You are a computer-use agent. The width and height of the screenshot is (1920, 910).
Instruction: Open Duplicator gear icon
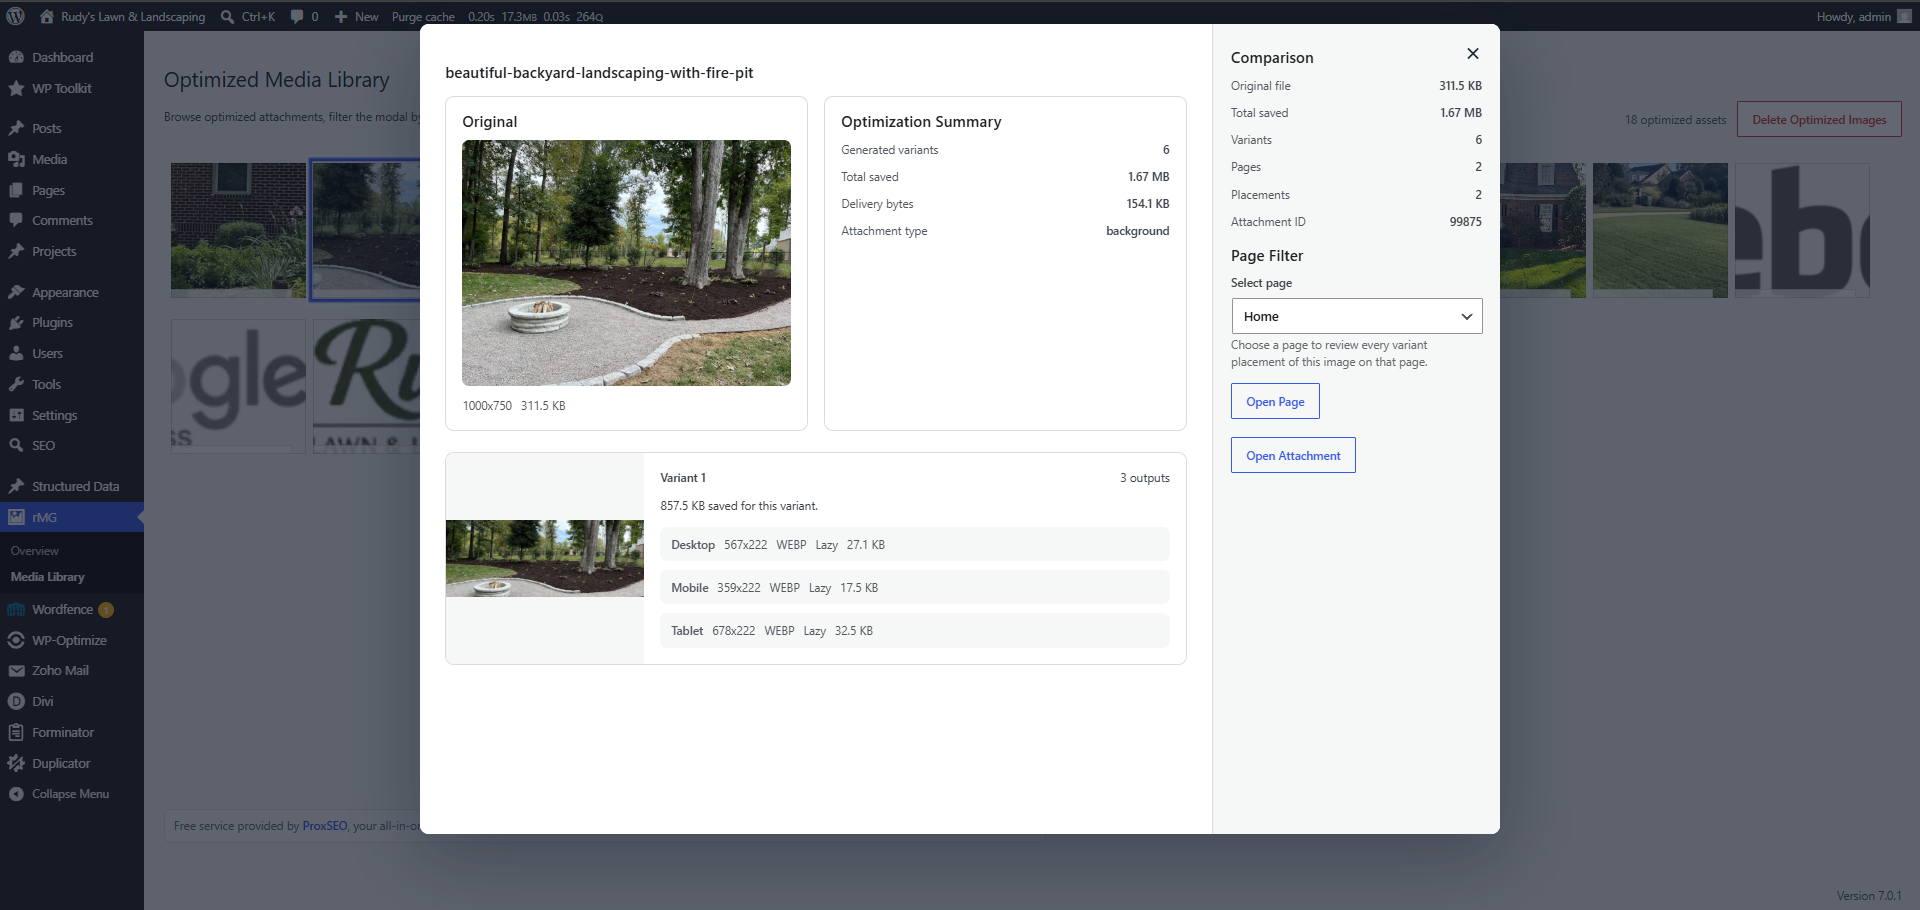pyautogui.click(x=16, y=763)
